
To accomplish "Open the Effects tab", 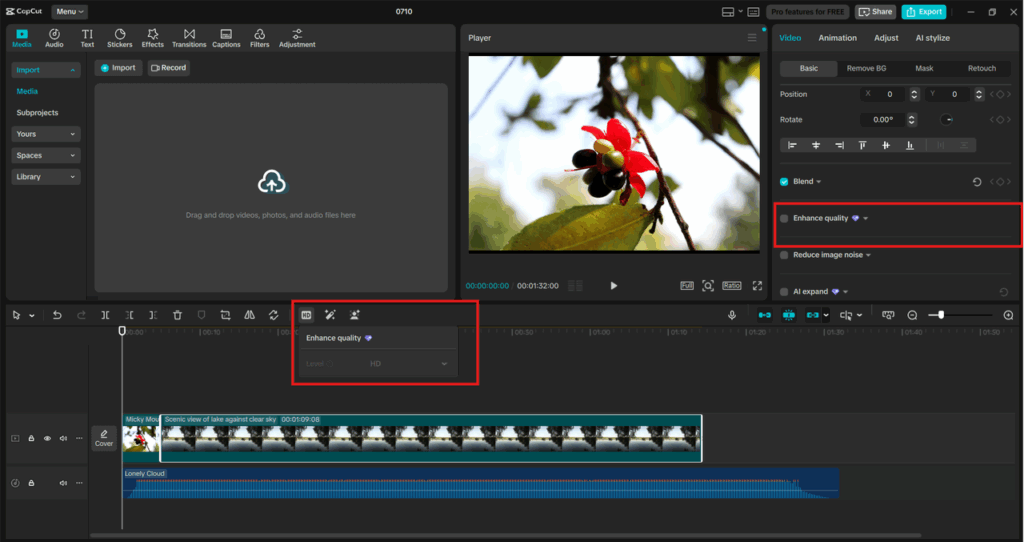I will (x=152, y=38).
